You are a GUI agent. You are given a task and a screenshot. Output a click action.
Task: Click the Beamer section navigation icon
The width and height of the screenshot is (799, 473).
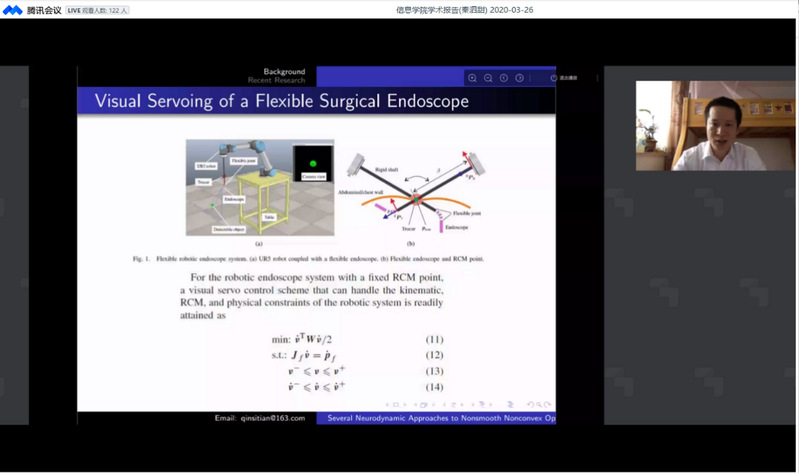[482, 405]
